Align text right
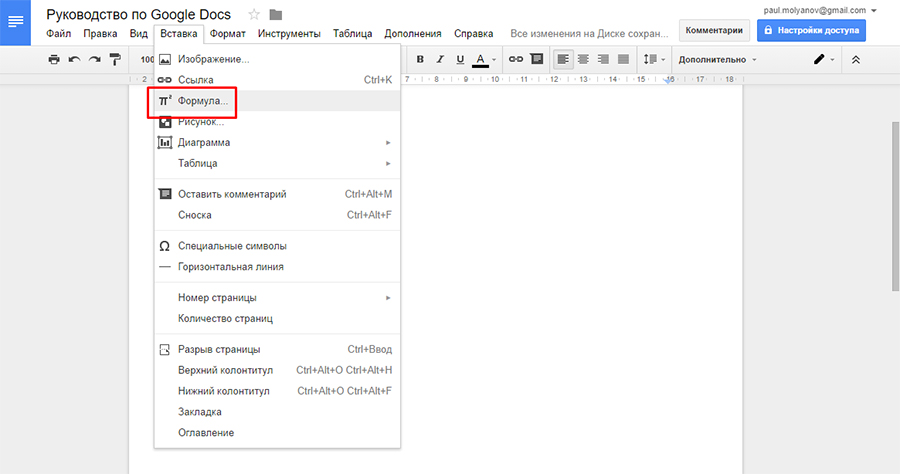This screenshot has height=474, width=900. 603,59
